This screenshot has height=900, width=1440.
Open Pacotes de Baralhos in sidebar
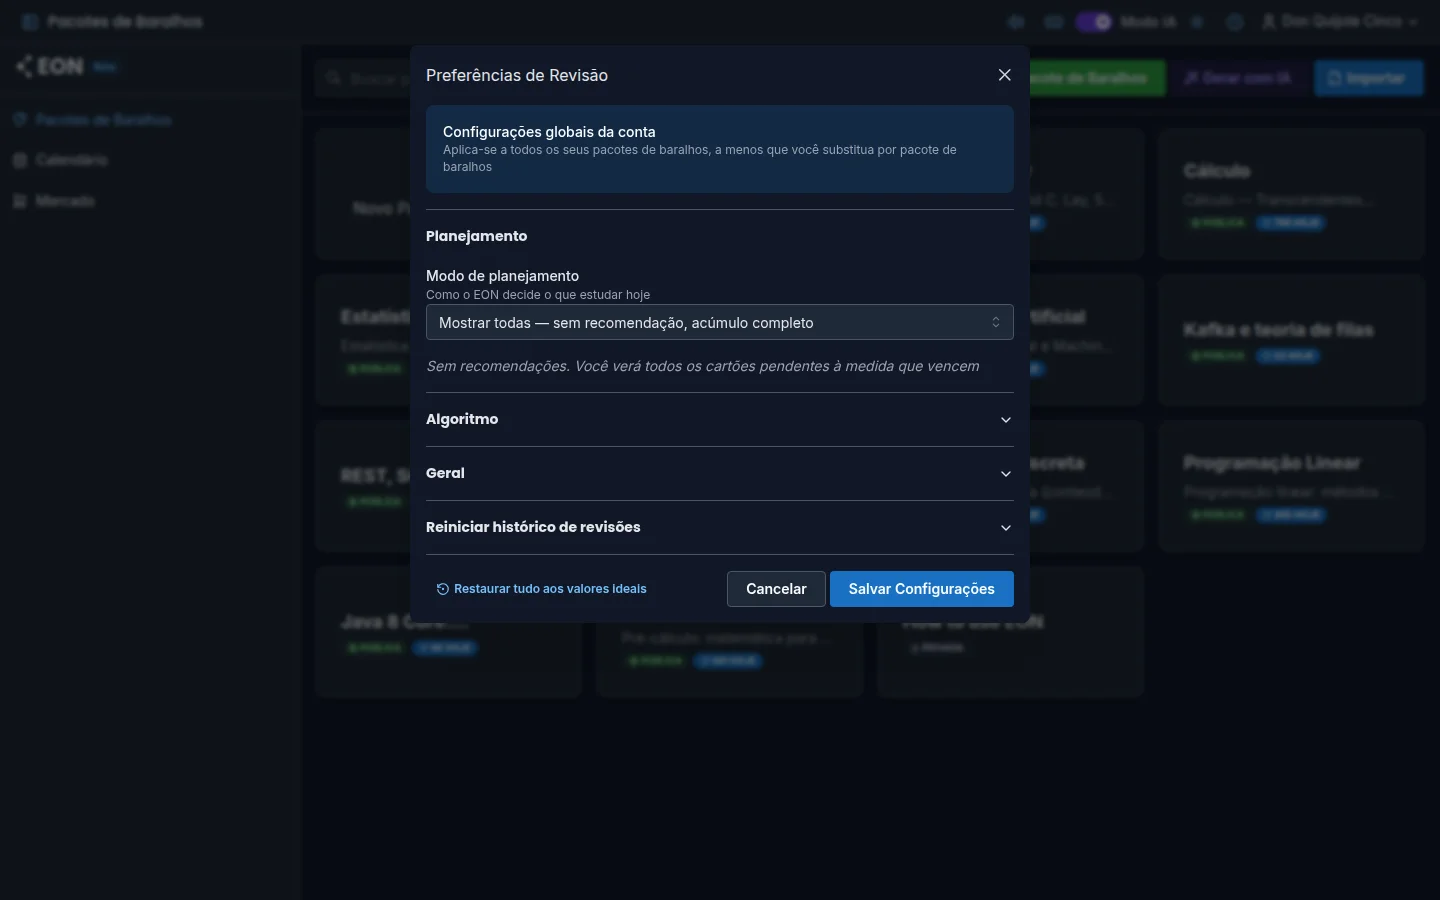92,120
